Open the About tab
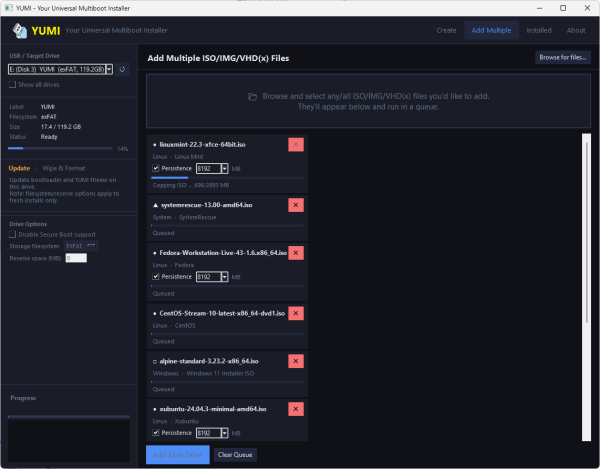 (576, 30)
